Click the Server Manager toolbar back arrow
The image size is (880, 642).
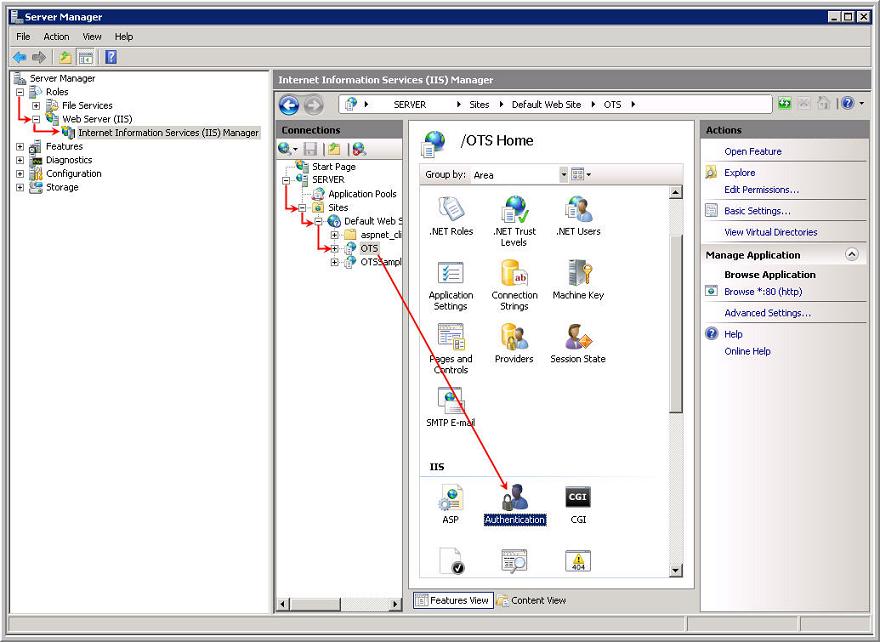[x=20, y=57]
